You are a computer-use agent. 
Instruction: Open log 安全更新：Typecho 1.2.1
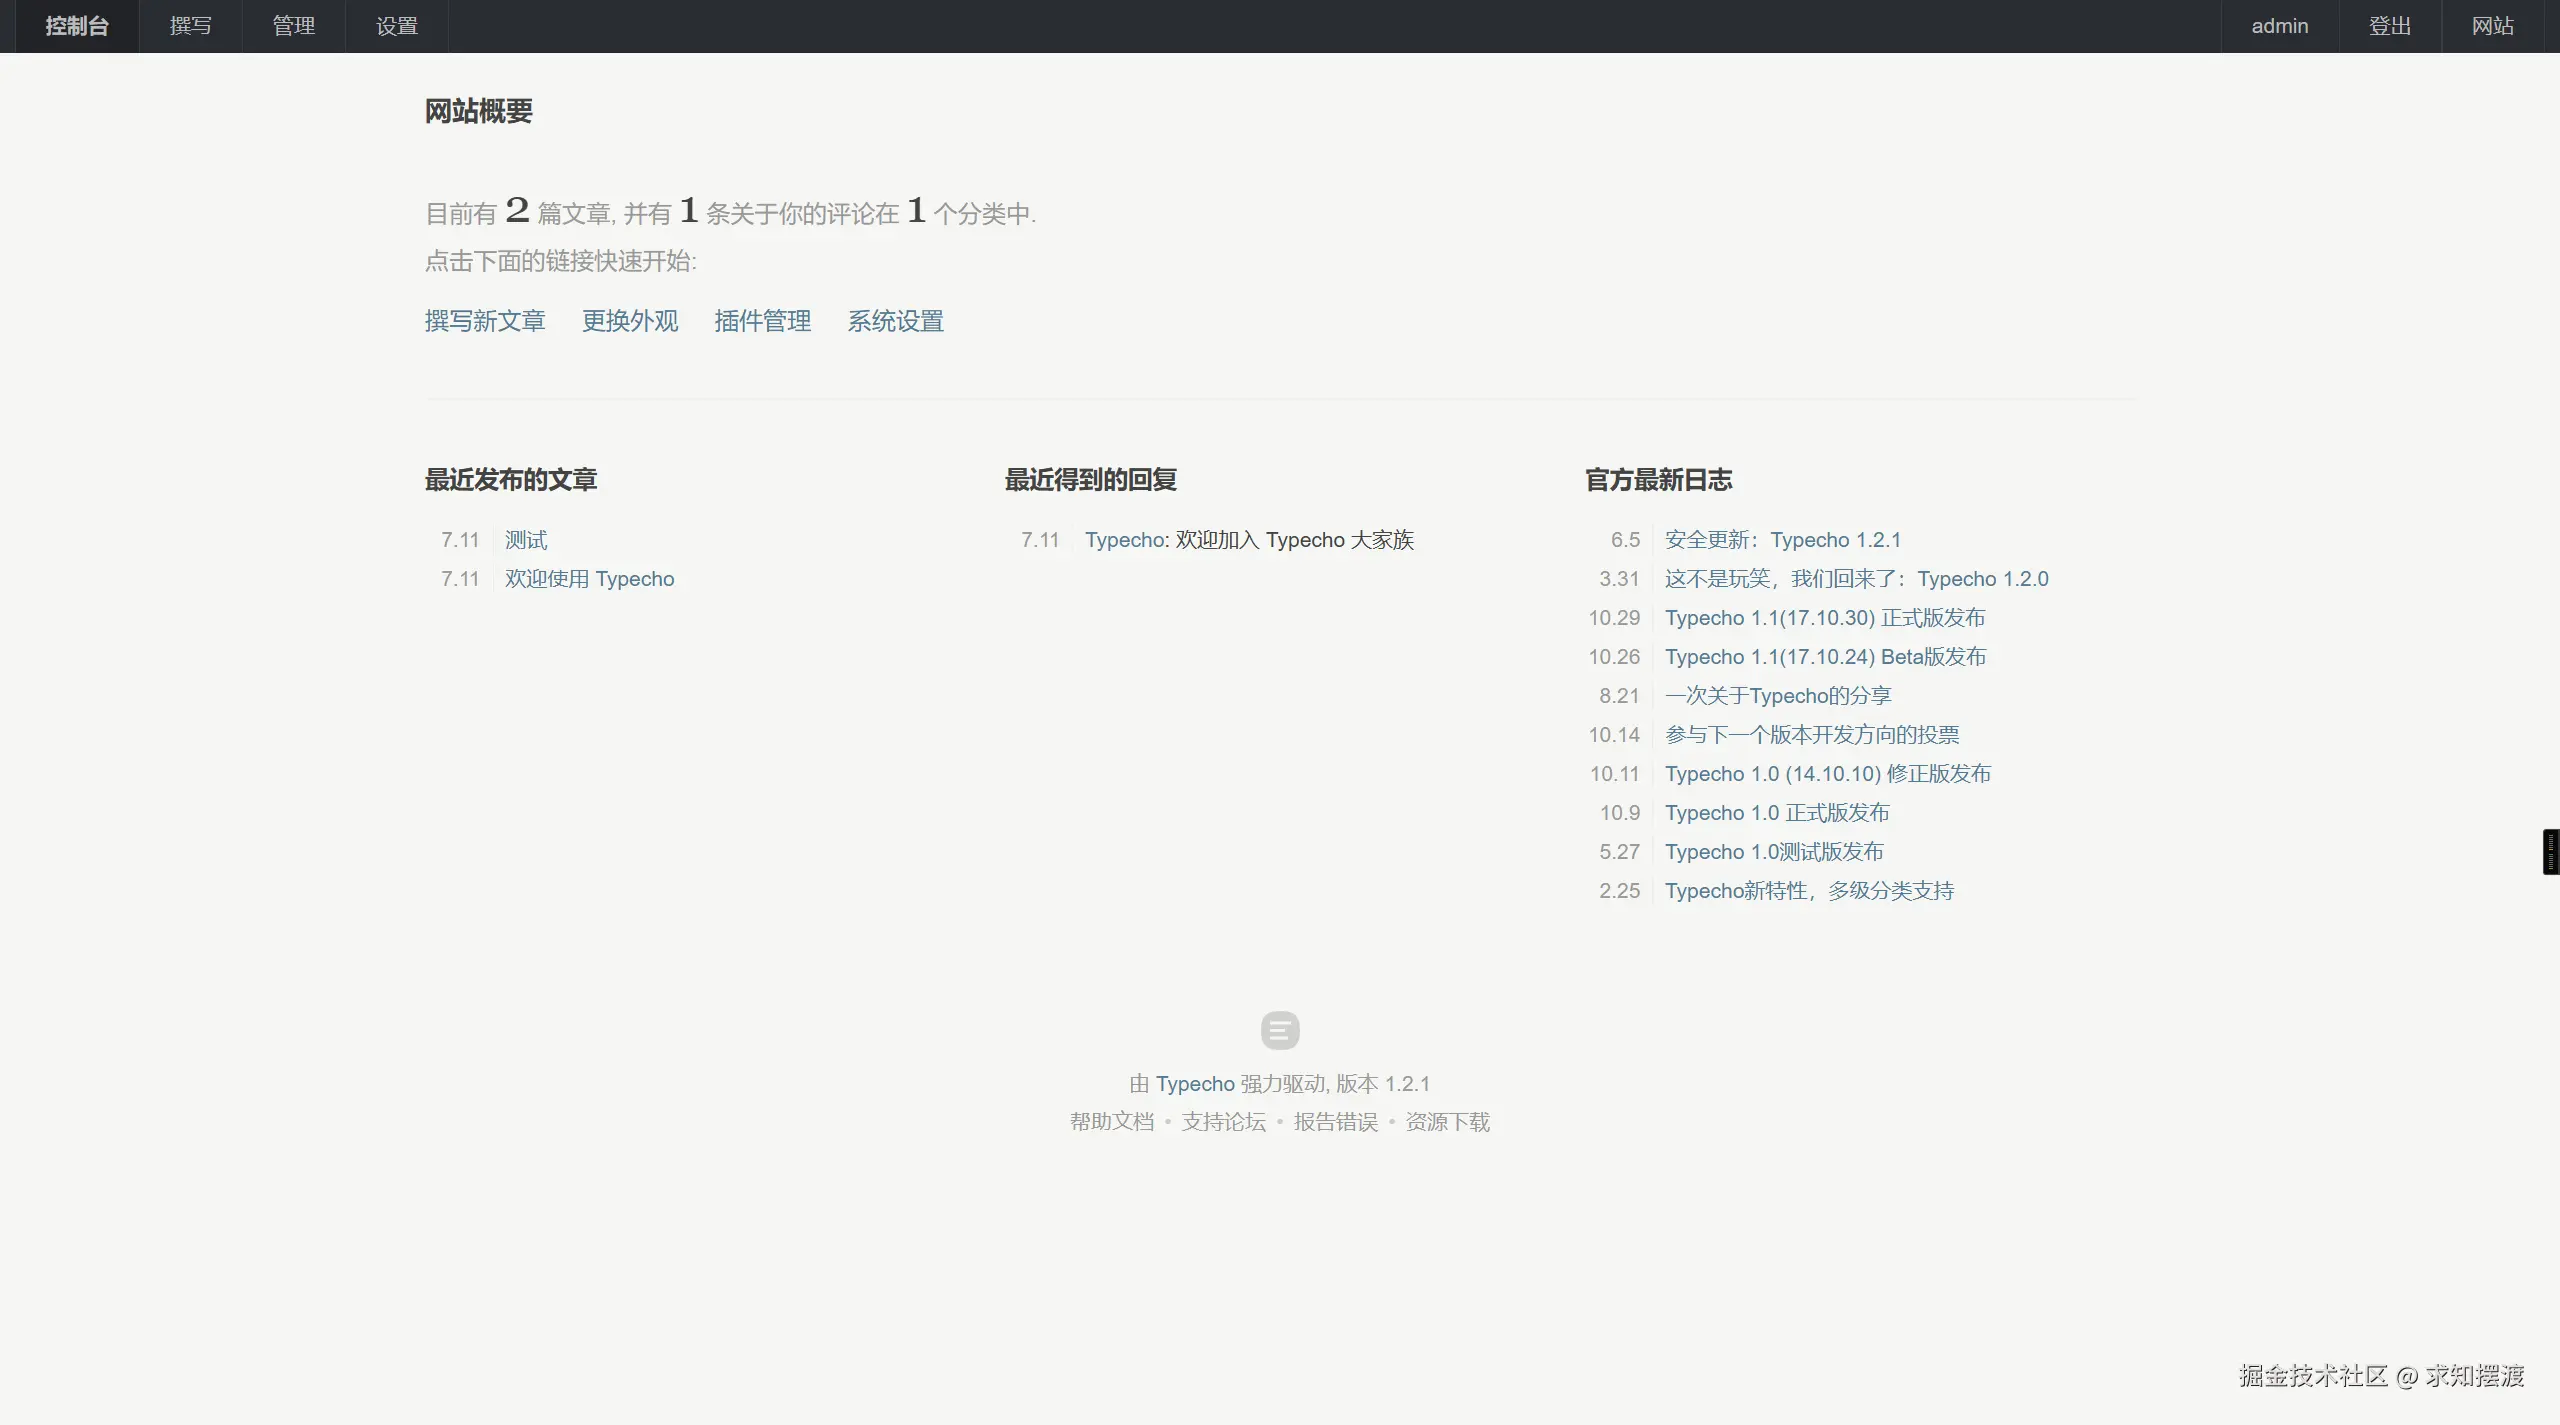[x=1783, y=540]
